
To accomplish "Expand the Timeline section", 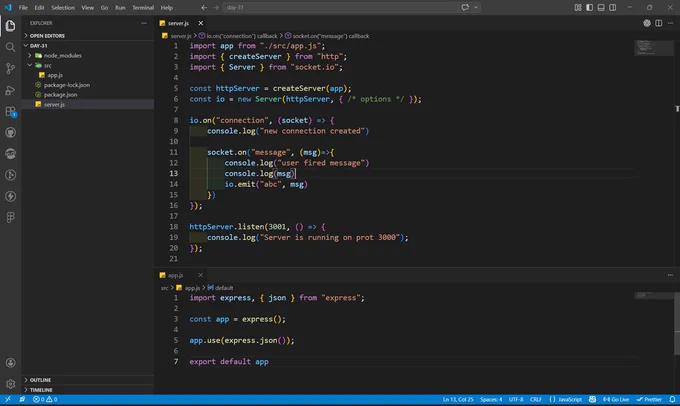I will tap(88, 390).
